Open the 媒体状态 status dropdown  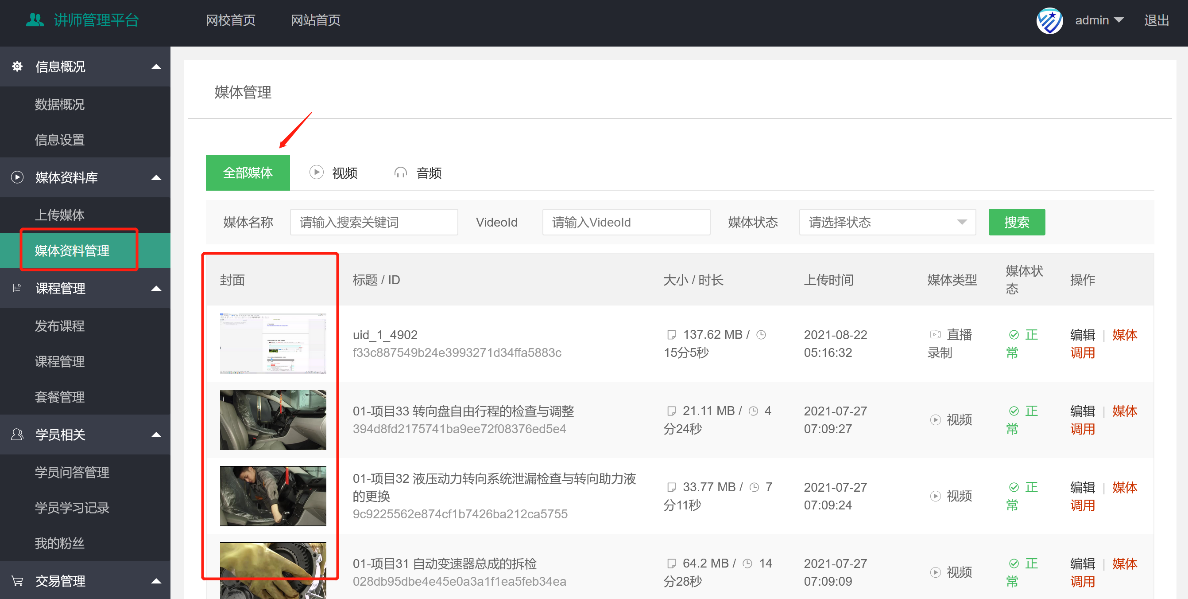pos(887,223)
